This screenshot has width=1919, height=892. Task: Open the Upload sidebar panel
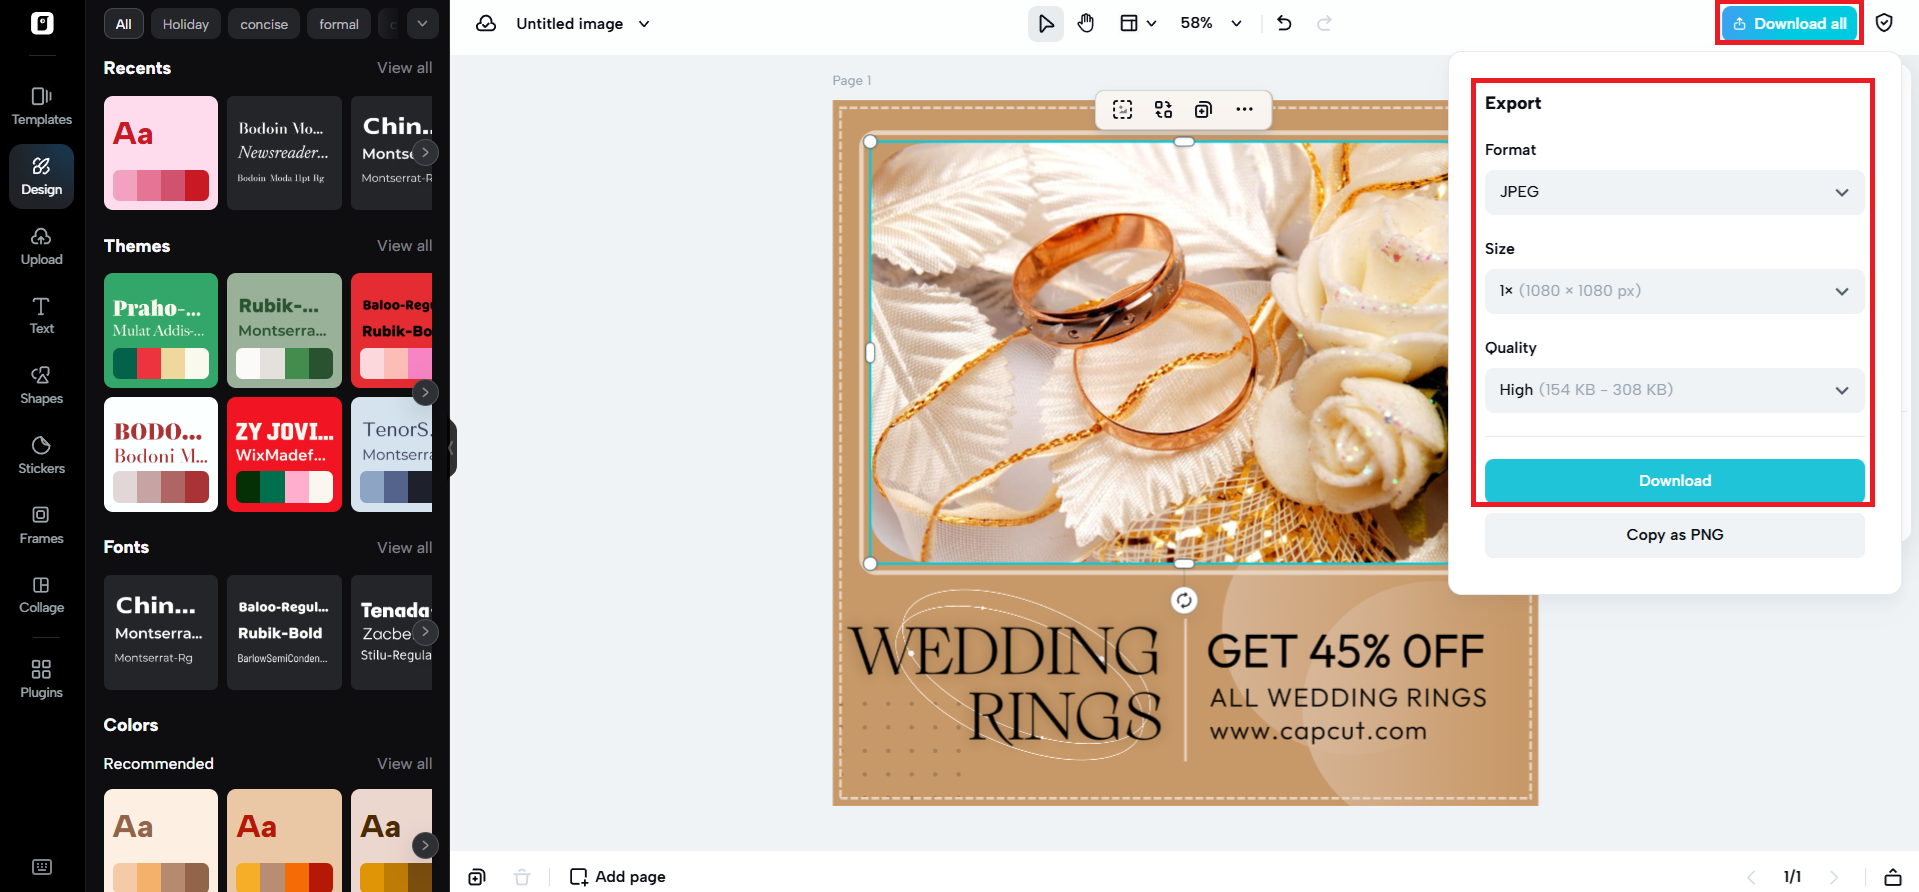click(42, 246)
